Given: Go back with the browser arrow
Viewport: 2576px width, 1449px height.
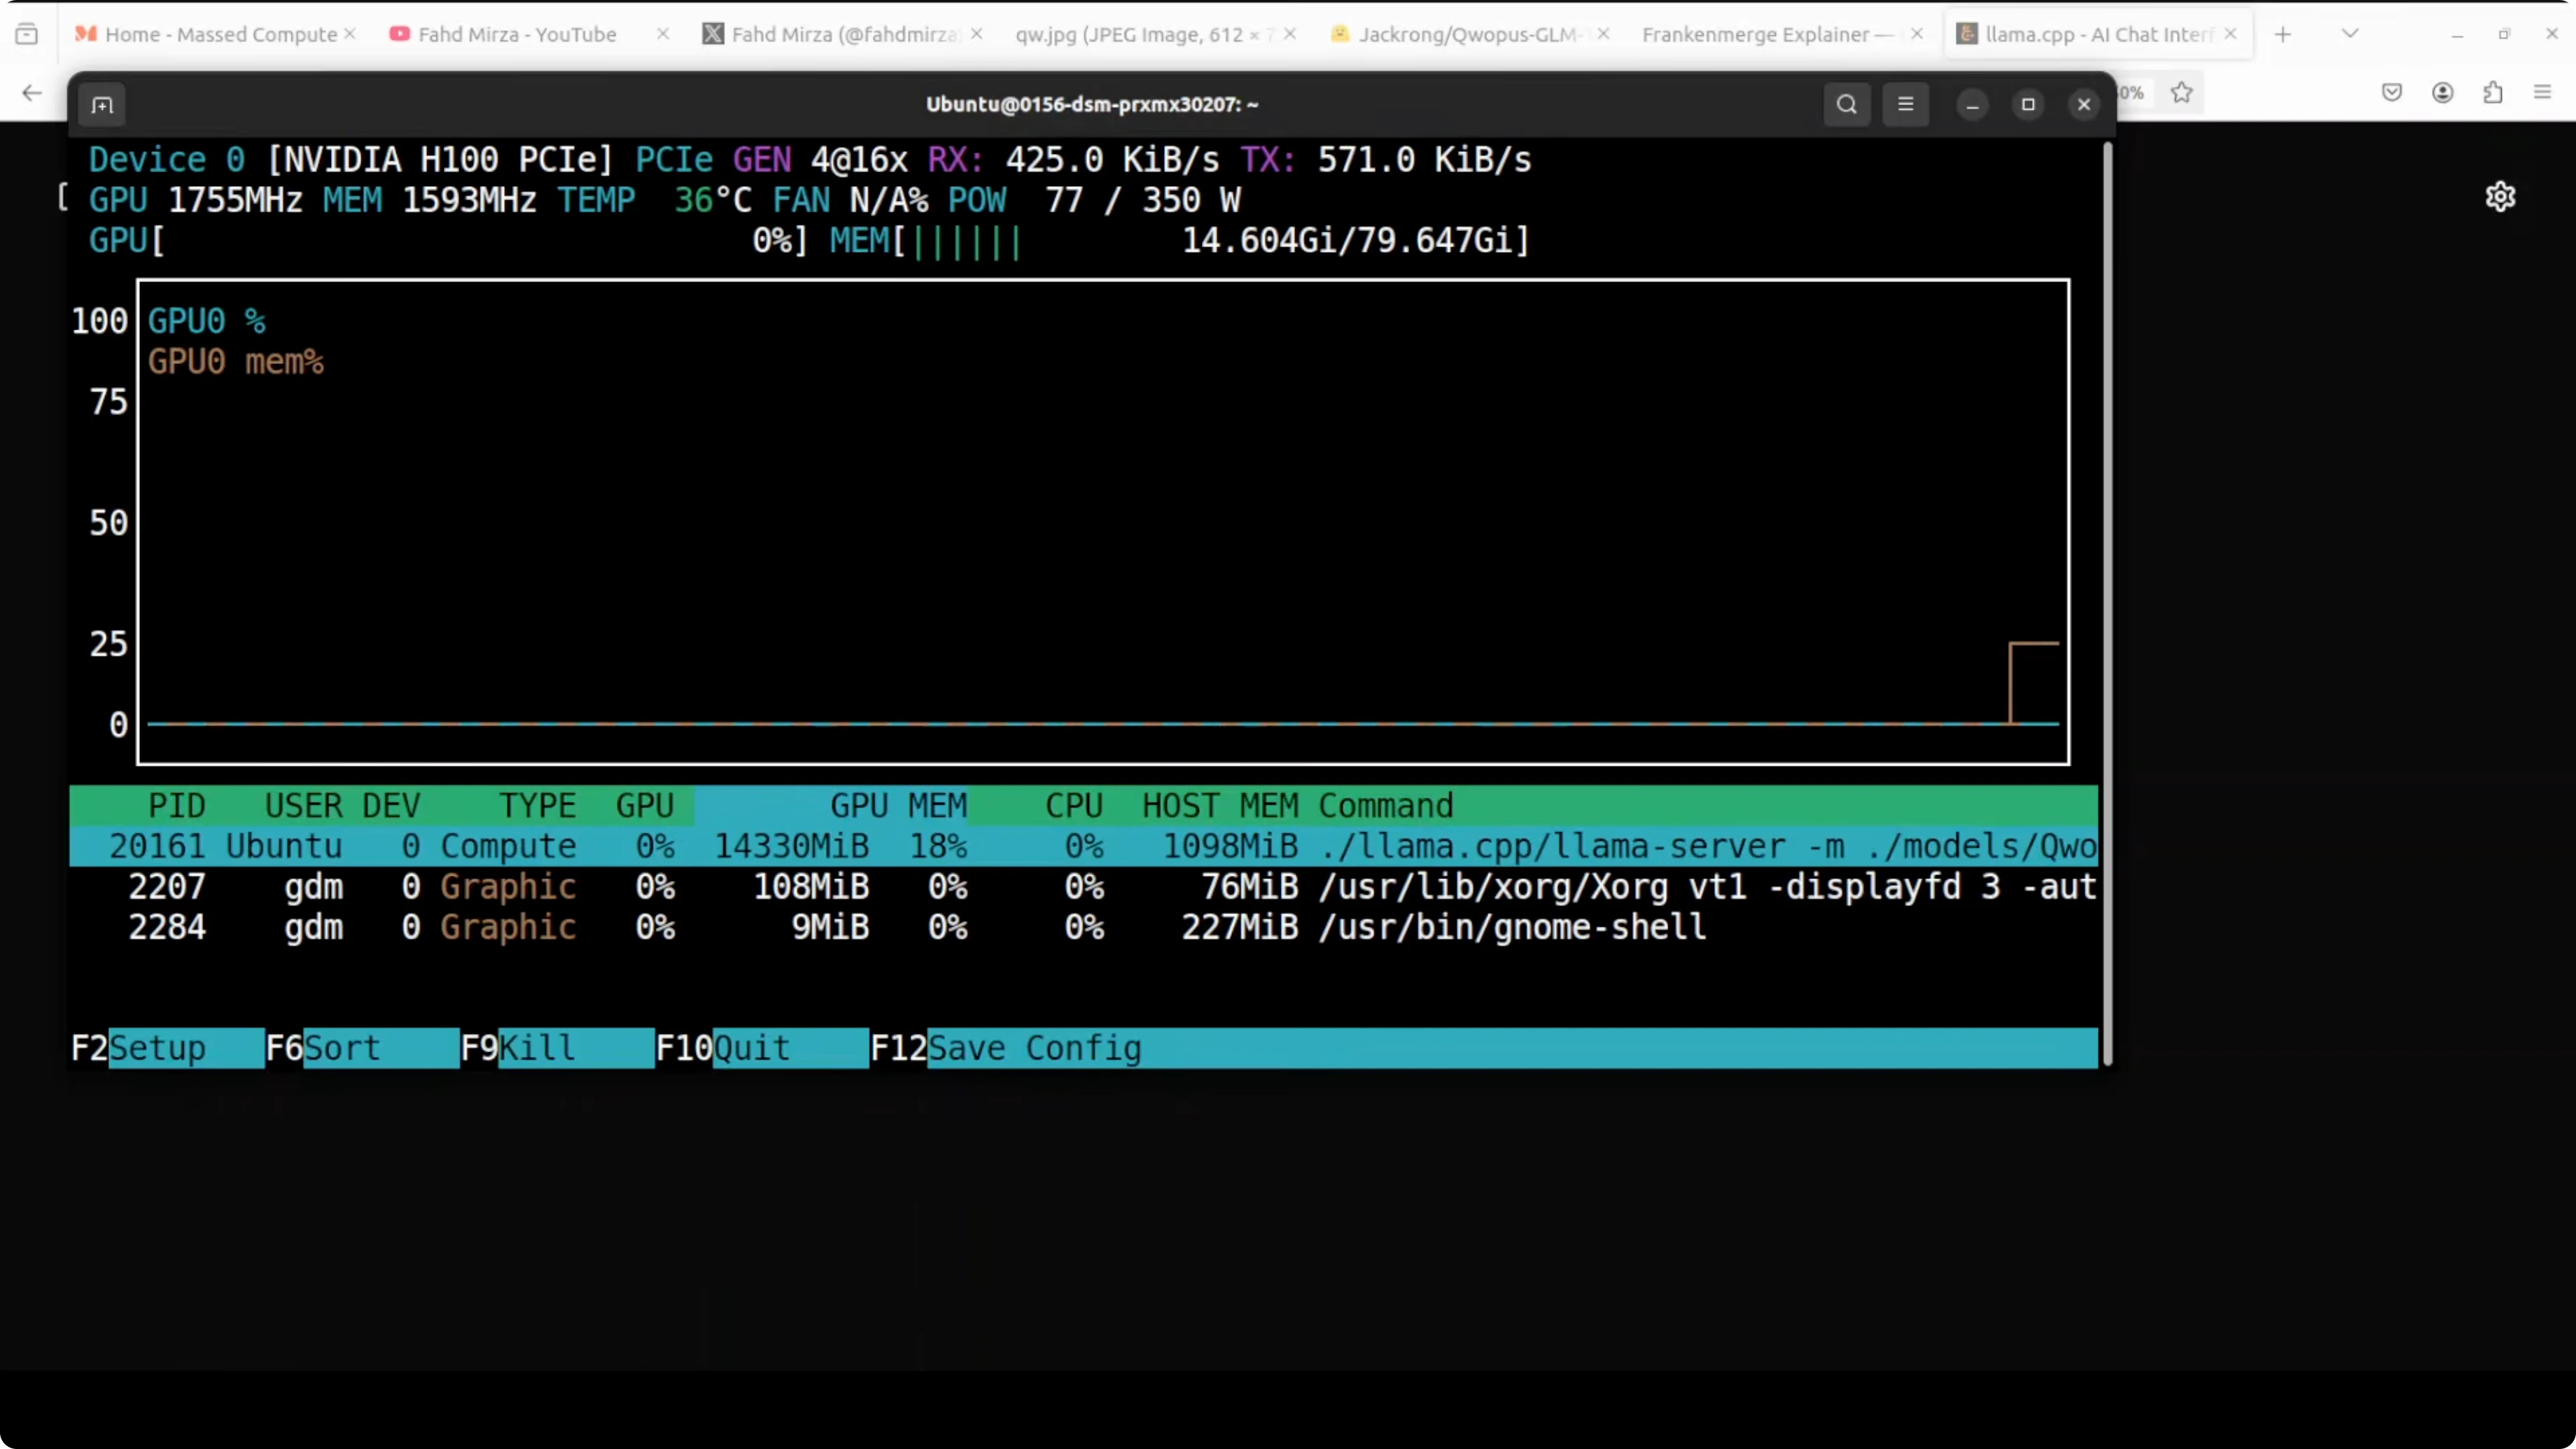Looking at the screenshot, I should (x=32, y=93).
